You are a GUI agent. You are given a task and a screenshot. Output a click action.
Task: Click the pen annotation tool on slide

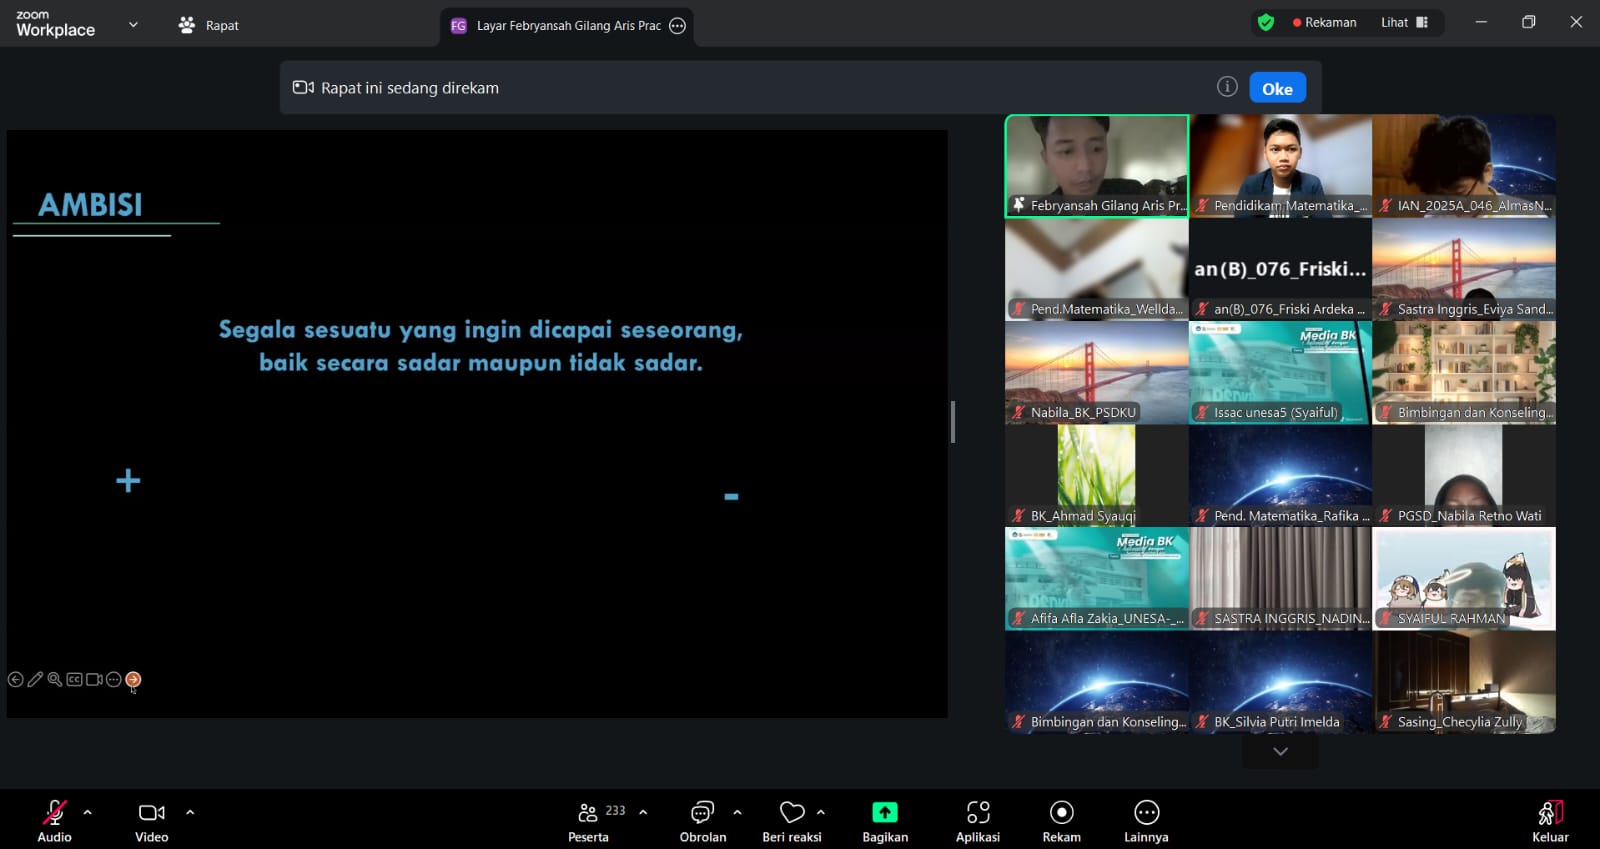(x=35, y=680)
